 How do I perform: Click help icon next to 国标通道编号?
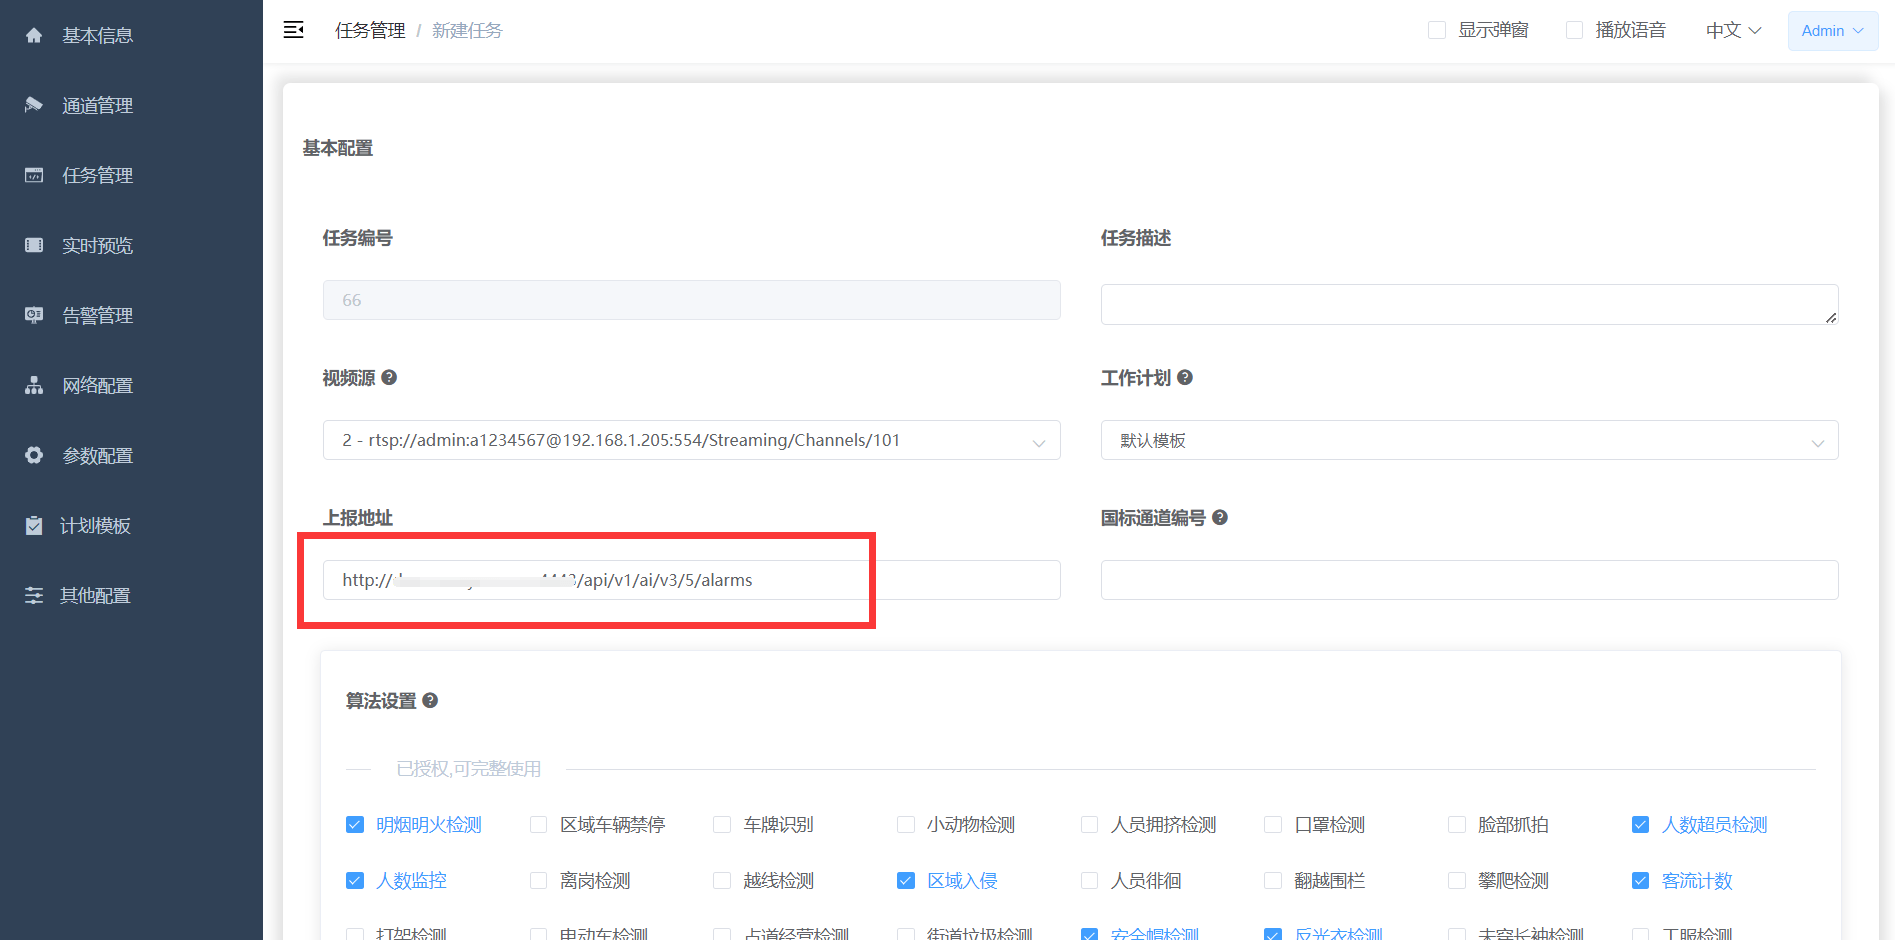[x=1219, y=517]
